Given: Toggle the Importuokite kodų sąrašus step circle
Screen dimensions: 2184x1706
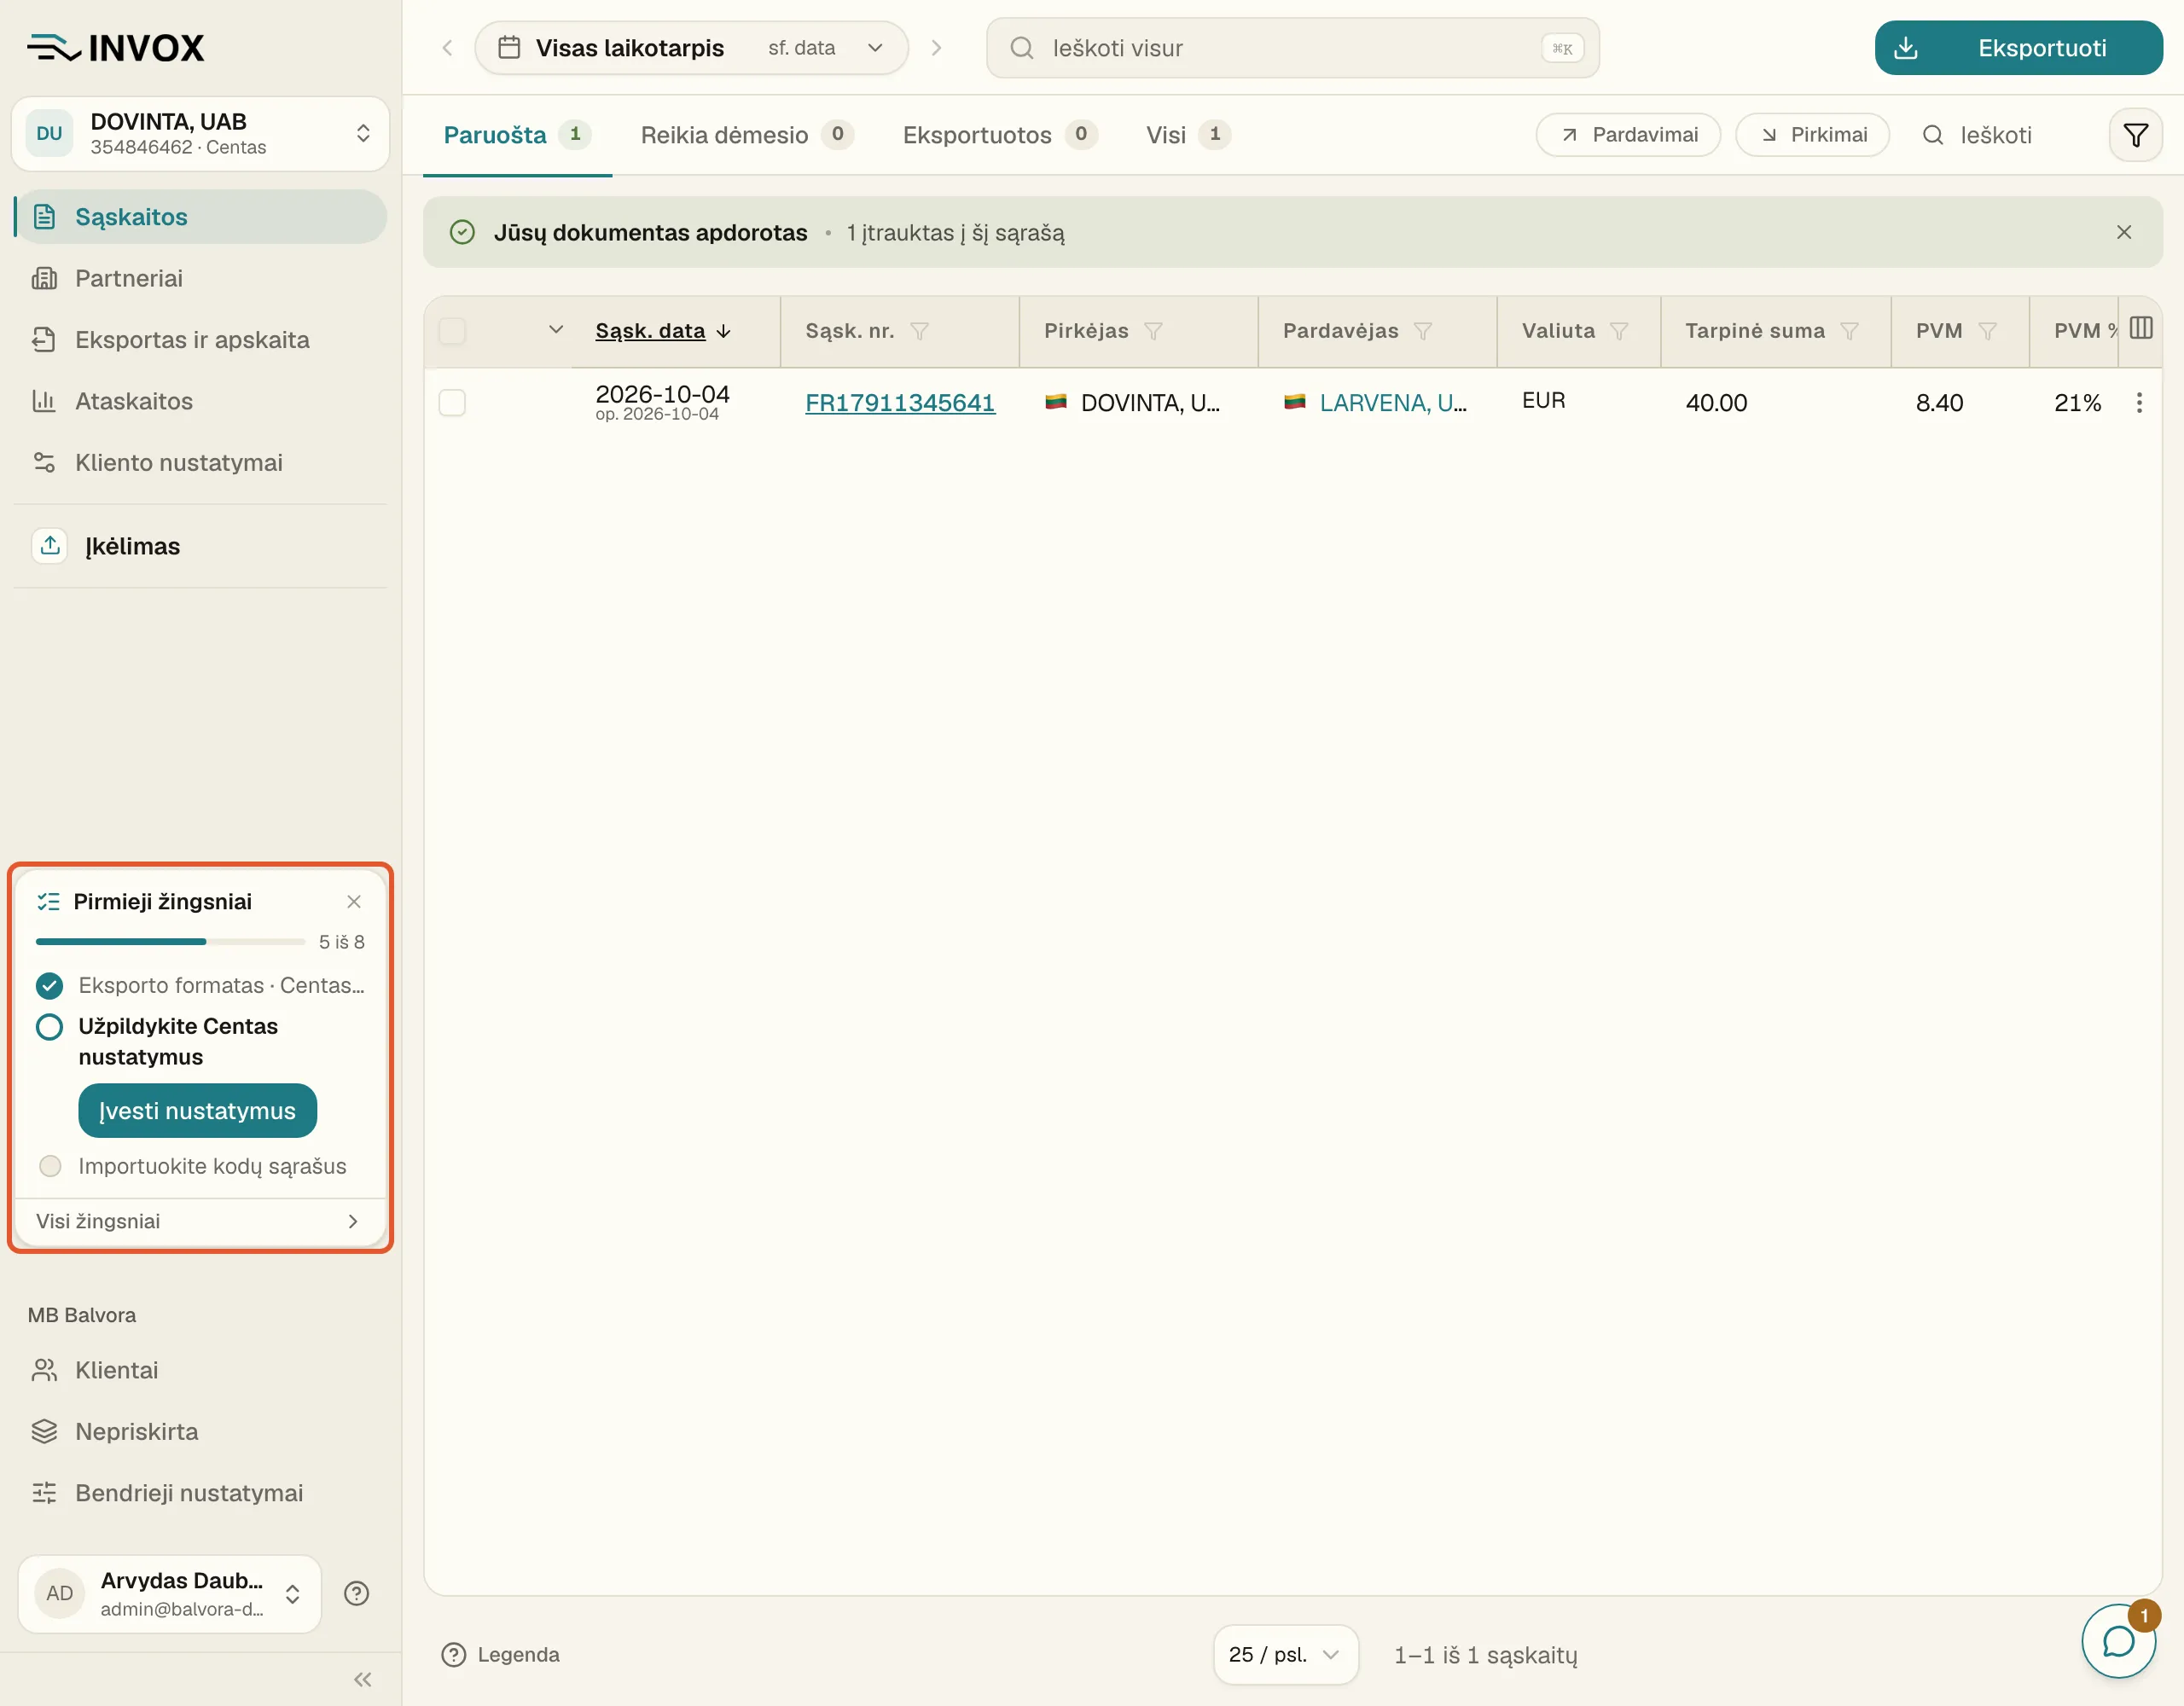Looking at the screenshot, I should (49, 1167).
